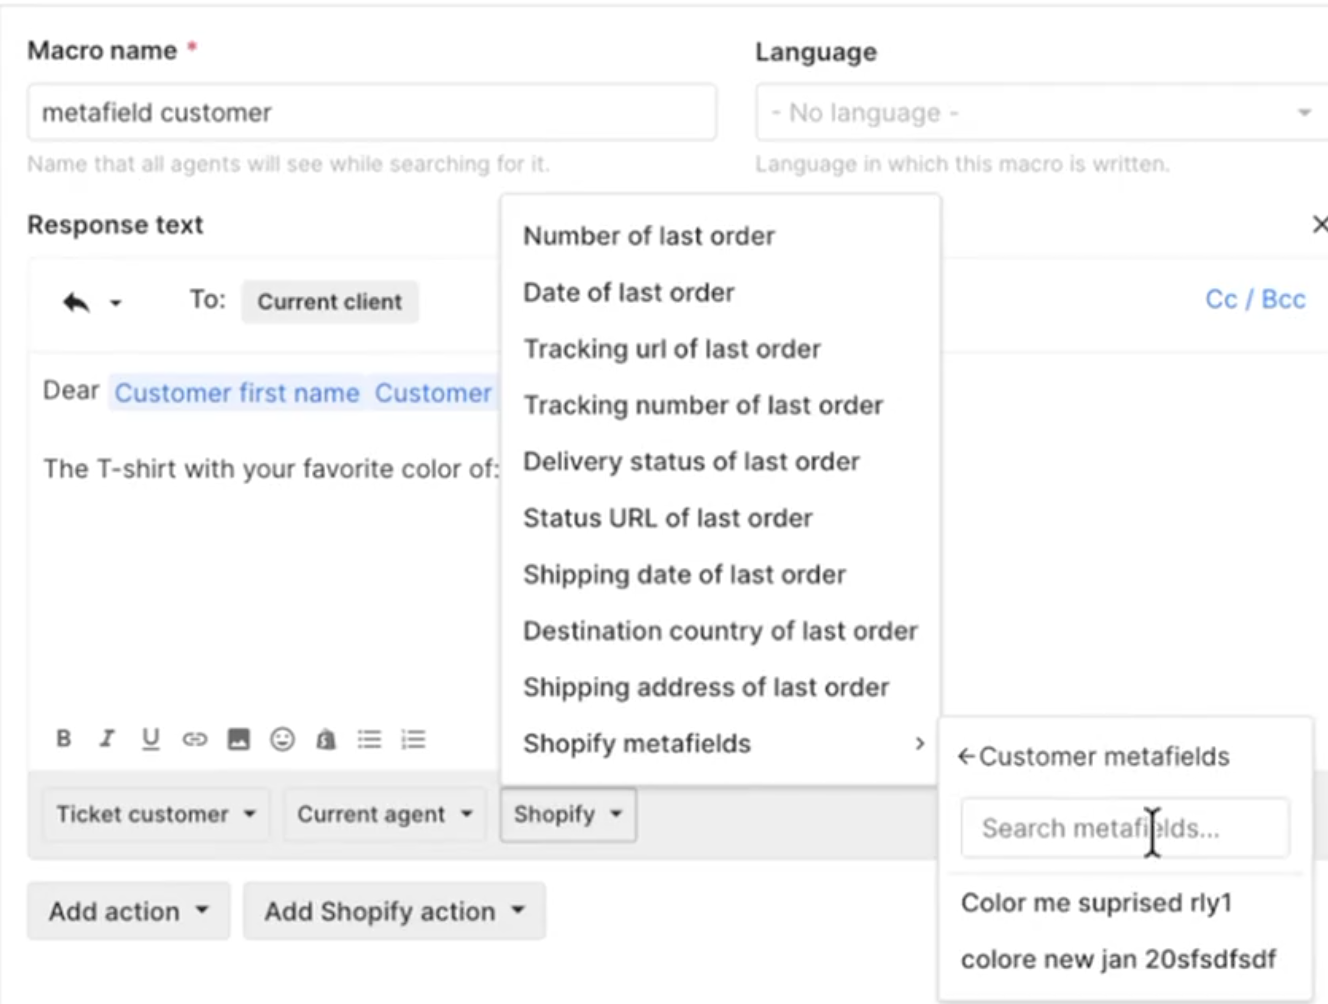The height and width of the screenshot is (1004, 1328).
Task: Insert a hyperlink using link icon
Action: point(194,740)
